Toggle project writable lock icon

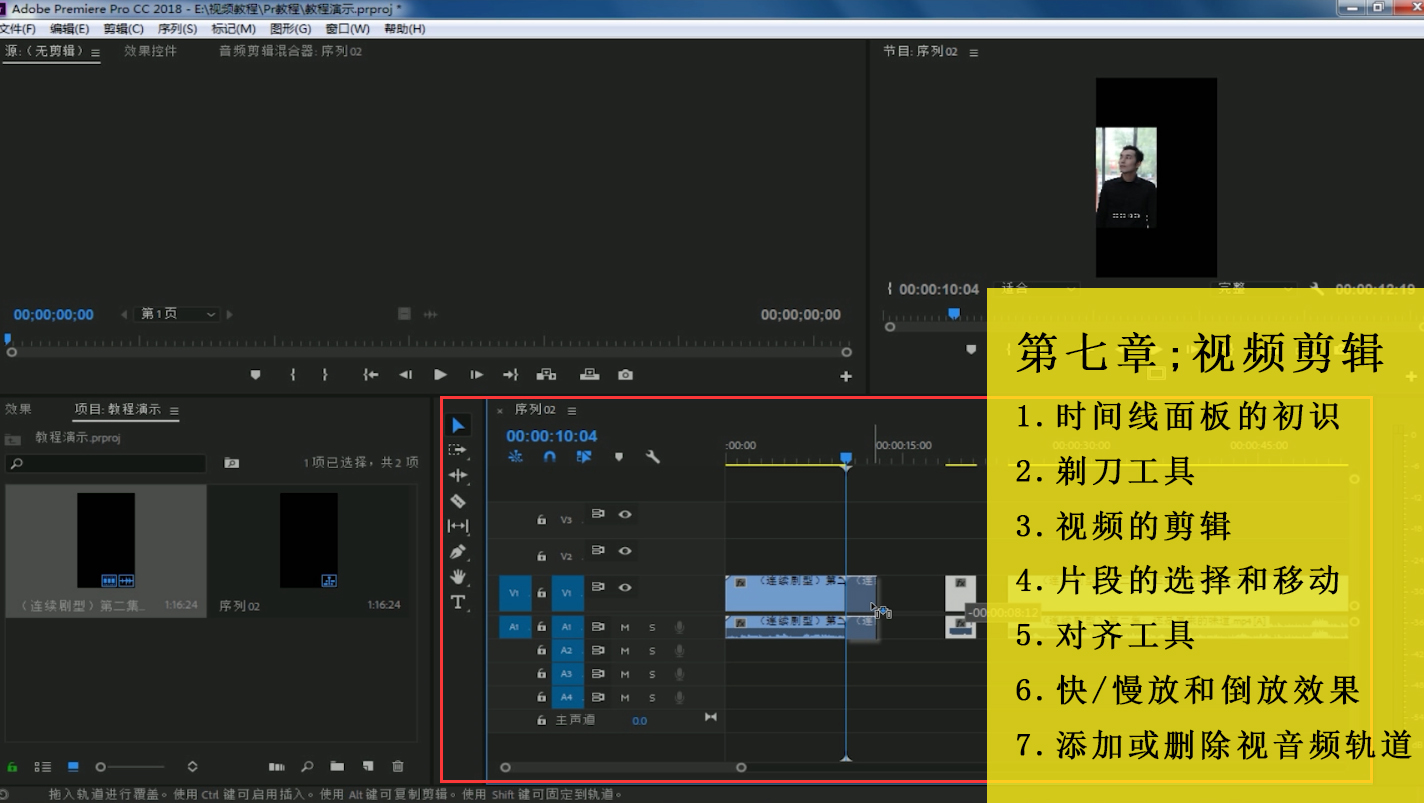pyautogui.click(x=12, y=767)
